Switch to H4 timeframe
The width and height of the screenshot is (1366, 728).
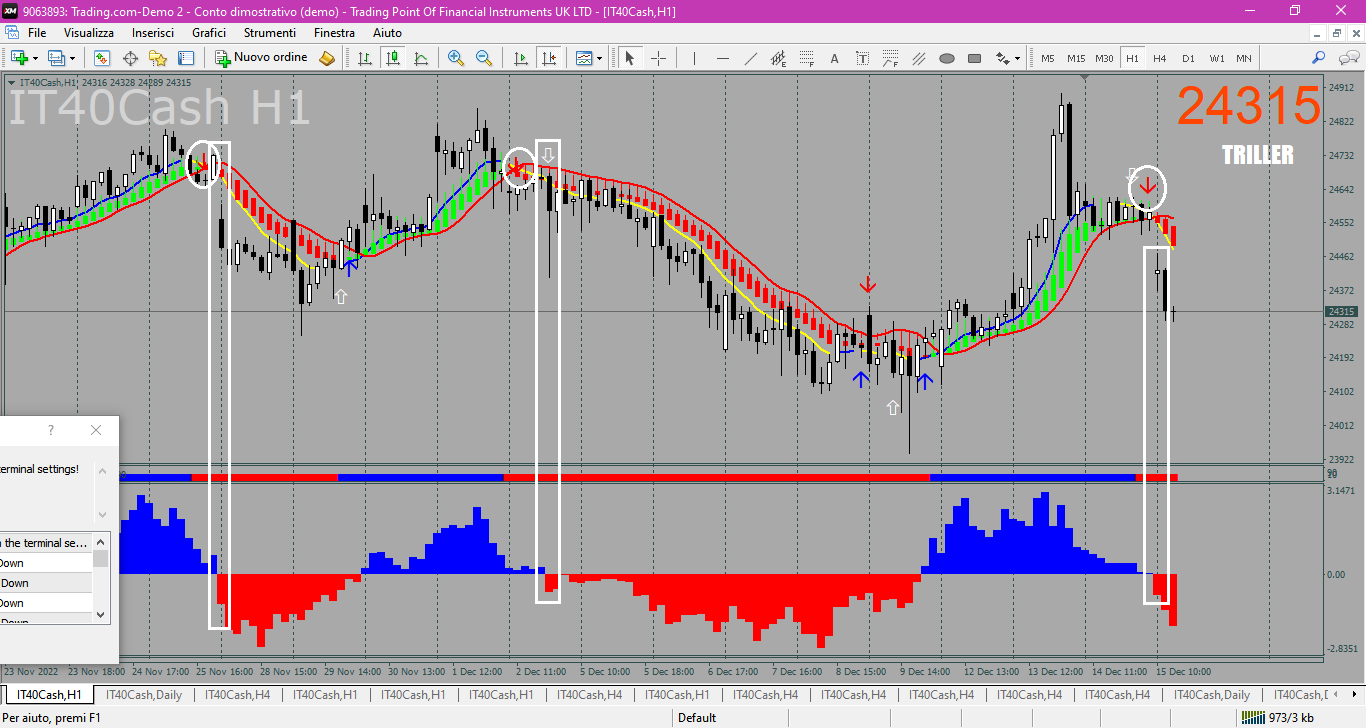click(1160, 58)
